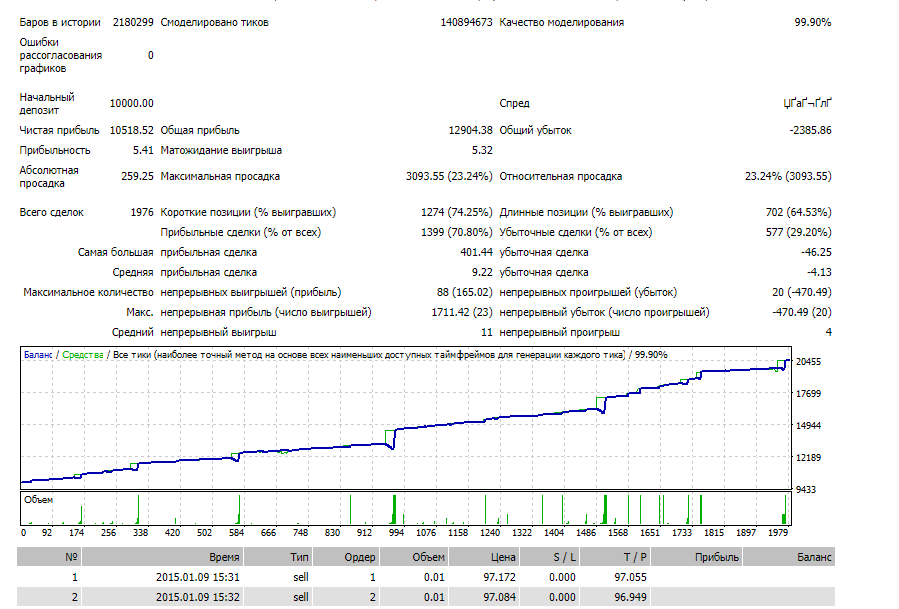The width and height of the screenshot is (899, 609).
Task: Click the Баланс legend label on chart
Action: pyautogui.click(x=38, y=355)
